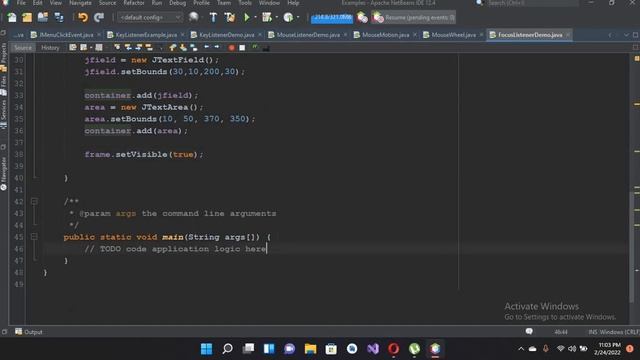The height and width of the screenshot is (360, 640).
Task: Click the Profile Project toolbar icon
Action: point(288,17)
